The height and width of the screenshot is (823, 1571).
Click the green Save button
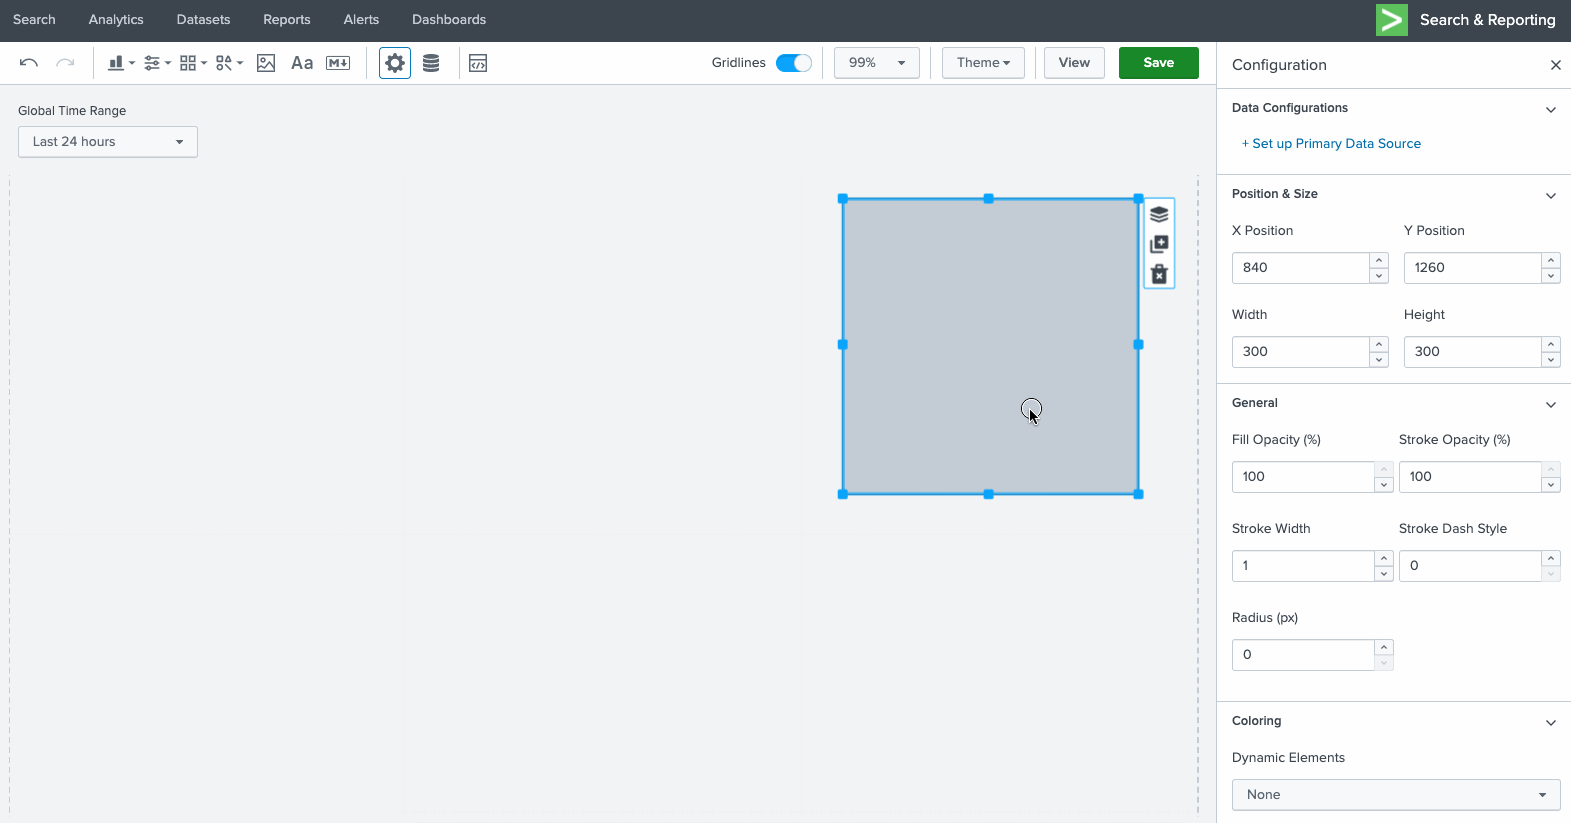[1158, 63]
